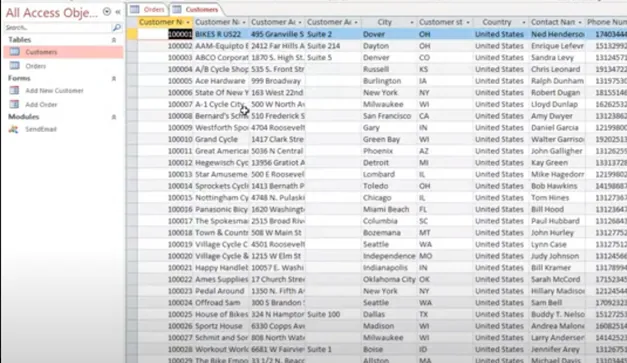Open Customer Name column filter dropdown
Viewport: 627px width, 363px height.
coord(244,22)
